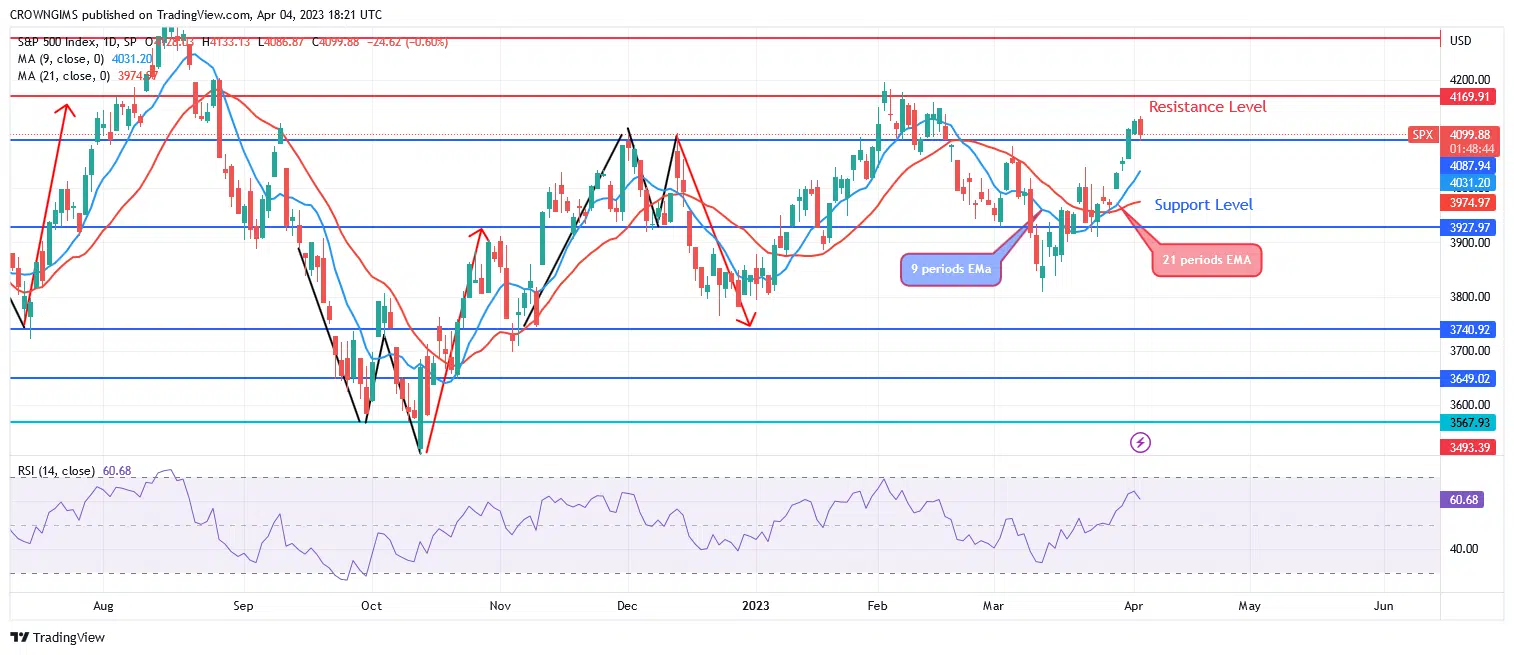This screenshot has height=655, width=1514.
Task: Select the MA (21, close, 0) indicator legend
Action: [x=63, y=76]
